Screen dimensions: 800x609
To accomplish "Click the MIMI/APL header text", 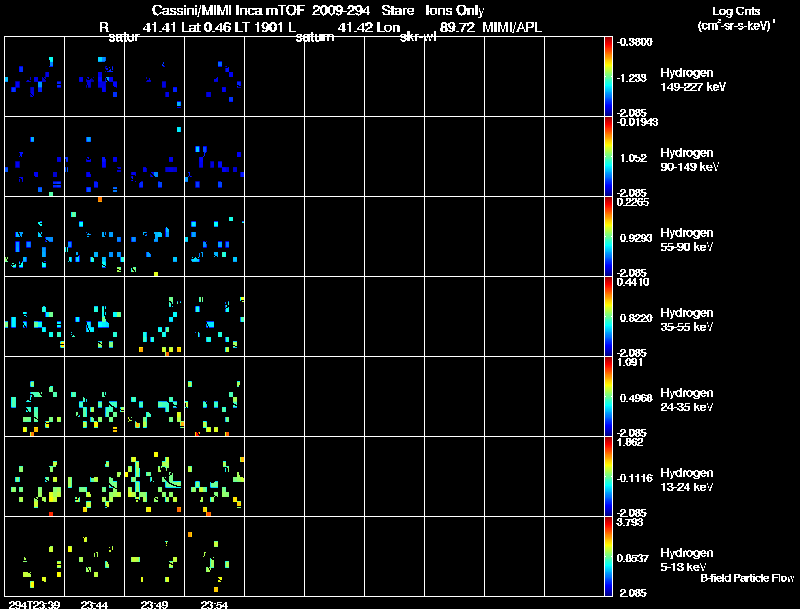I will pyautogui.click(x=512, y=27).
